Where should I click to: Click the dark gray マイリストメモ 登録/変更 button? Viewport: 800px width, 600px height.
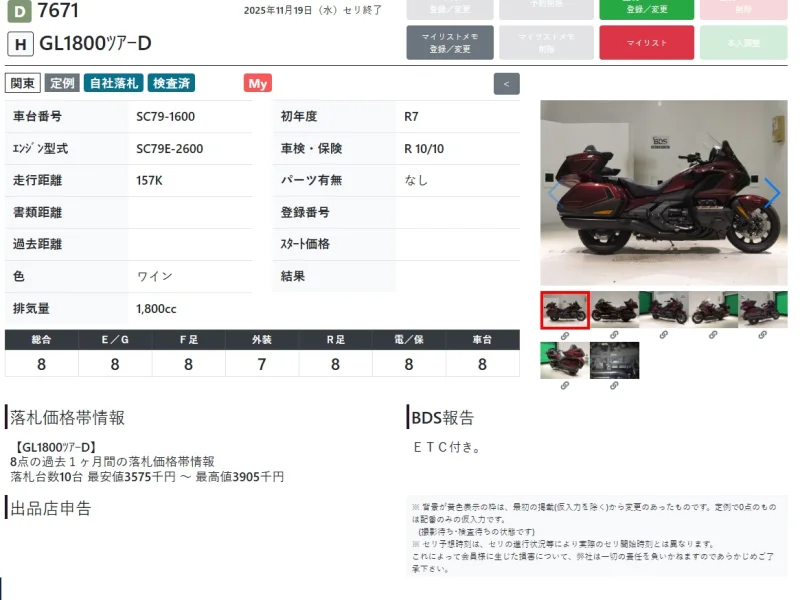(x=450, y=43)
